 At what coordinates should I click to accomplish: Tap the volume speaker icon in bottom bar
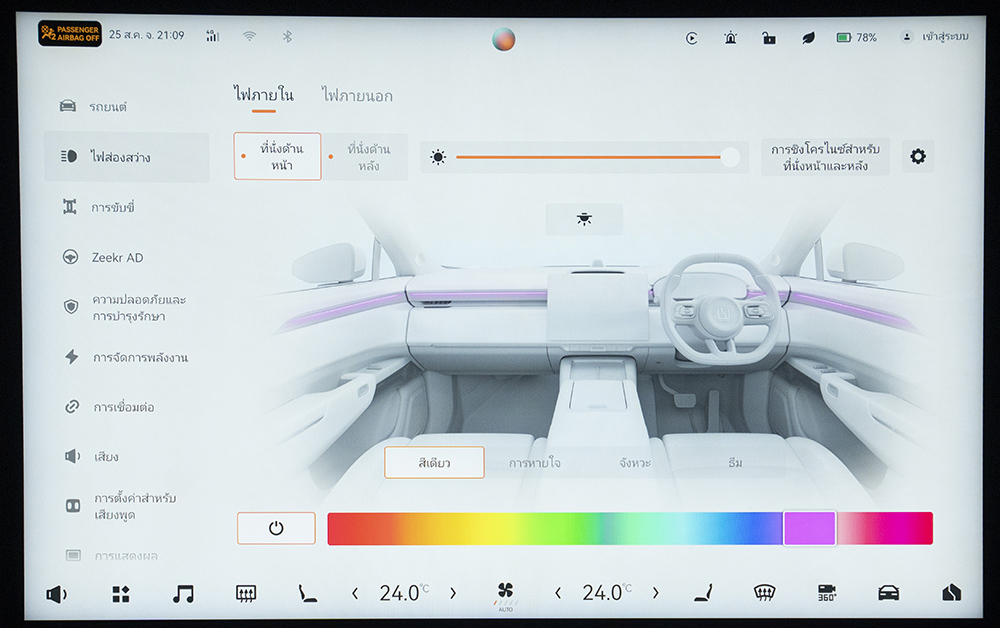point(56,593)
